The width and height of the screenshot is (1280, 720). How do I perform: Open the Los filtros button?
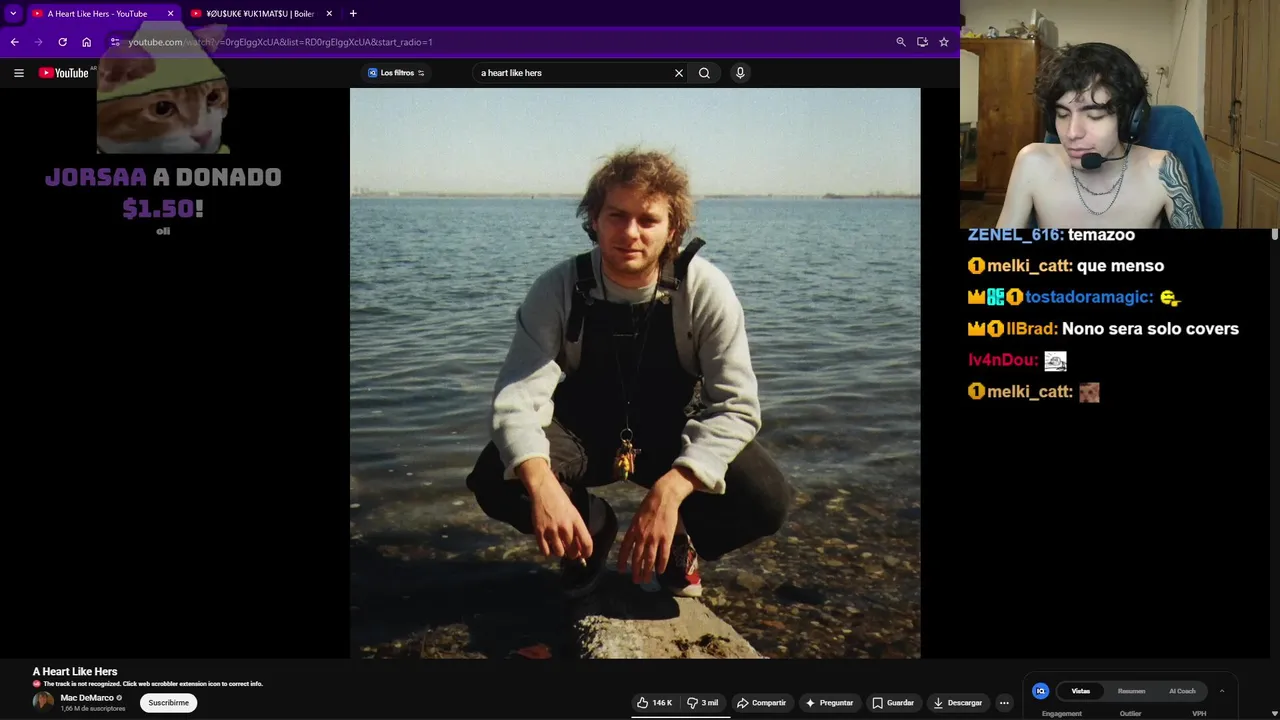click(396, 73)
